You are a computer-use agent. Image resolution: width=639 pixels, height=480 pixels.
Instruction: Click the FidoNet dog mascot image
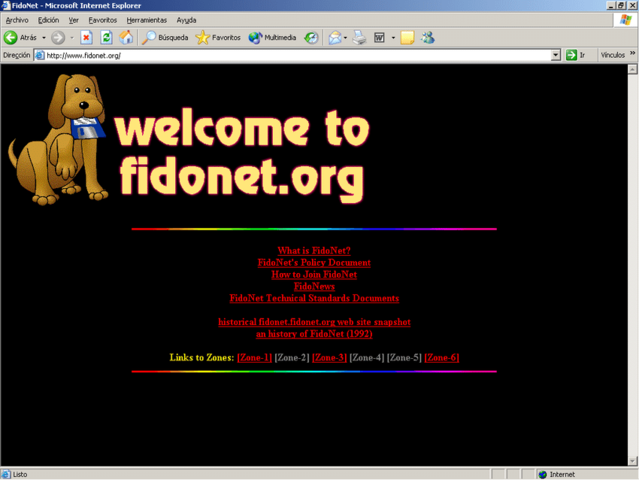tap(58, 139)
